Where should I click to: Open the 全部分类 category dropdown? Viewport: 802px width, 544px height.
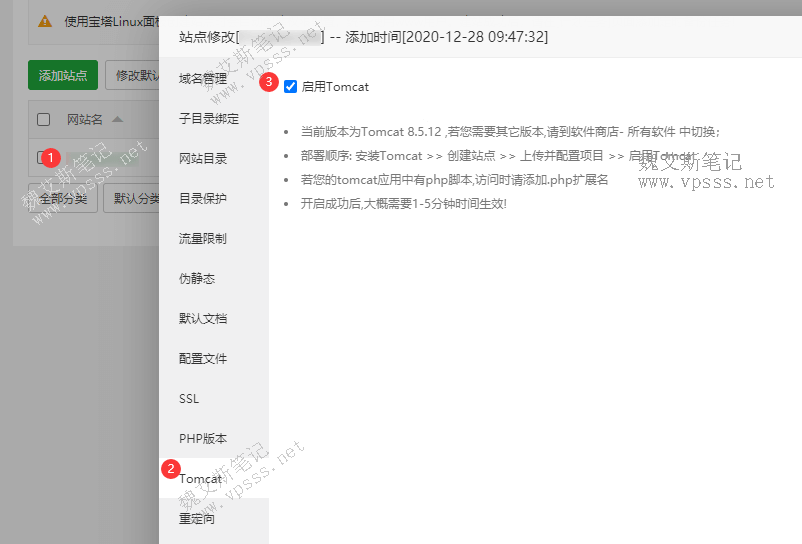[x=62, y=198]
